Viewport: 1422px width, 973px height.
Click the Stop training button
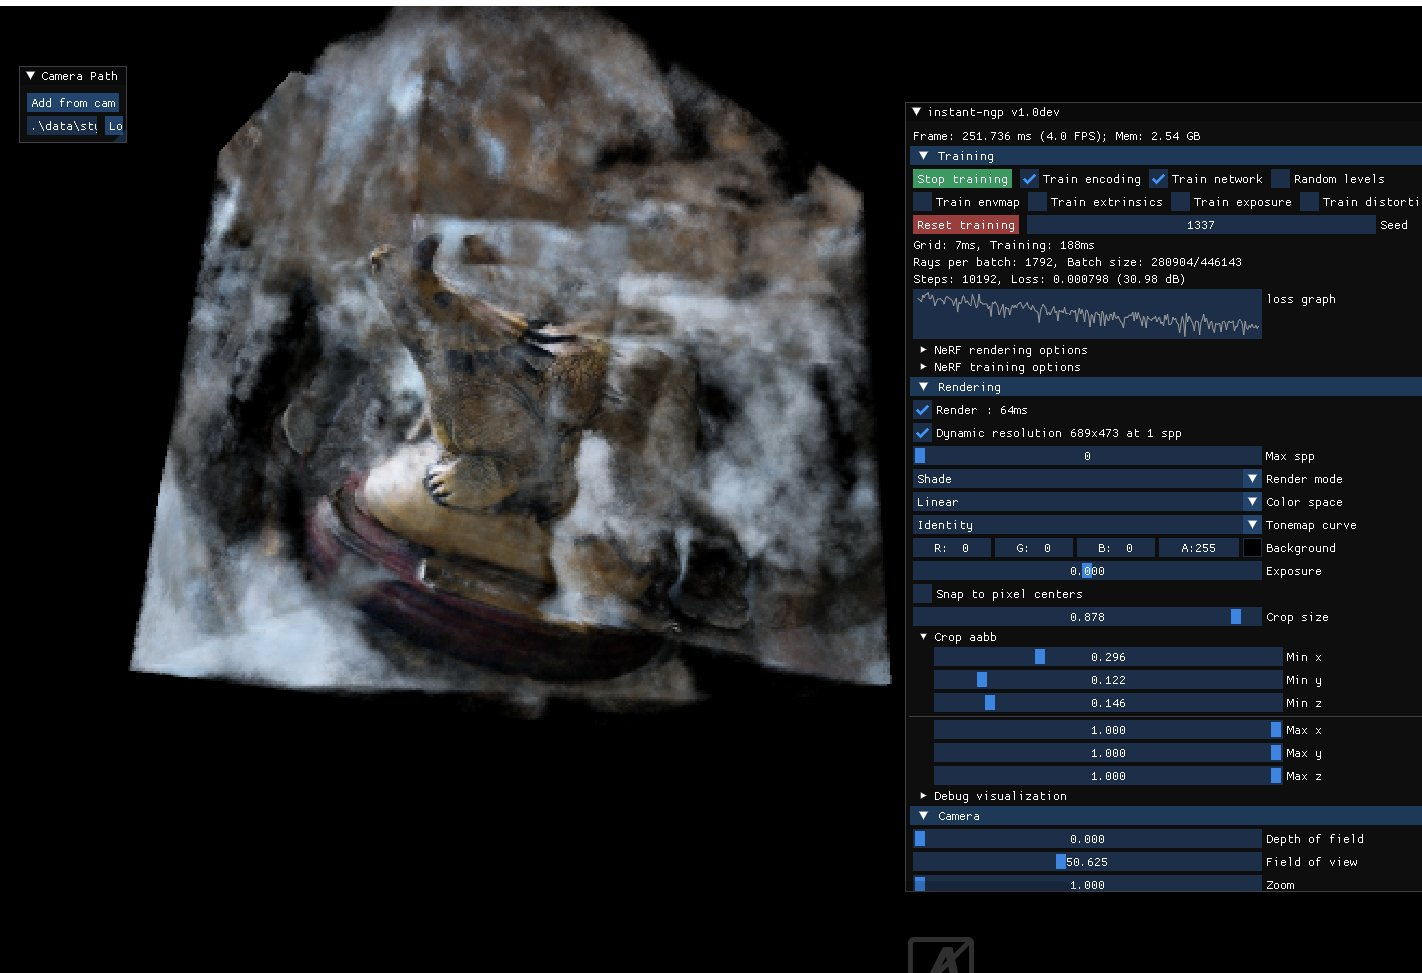(962, 179)
